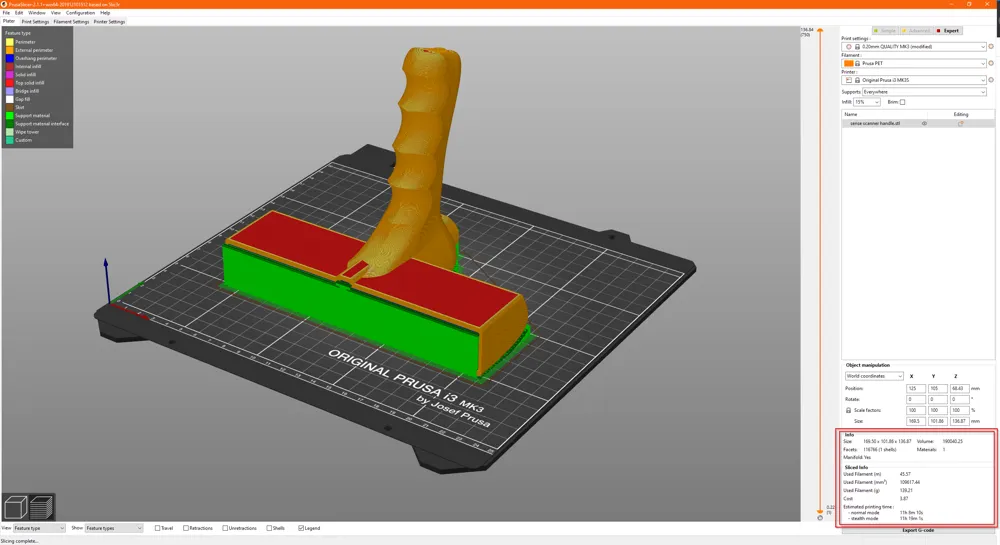Switch to the sliced layers preview icon
This screenshot has height=545, width=1000.
pyautogui.click(x=41, y=507)
